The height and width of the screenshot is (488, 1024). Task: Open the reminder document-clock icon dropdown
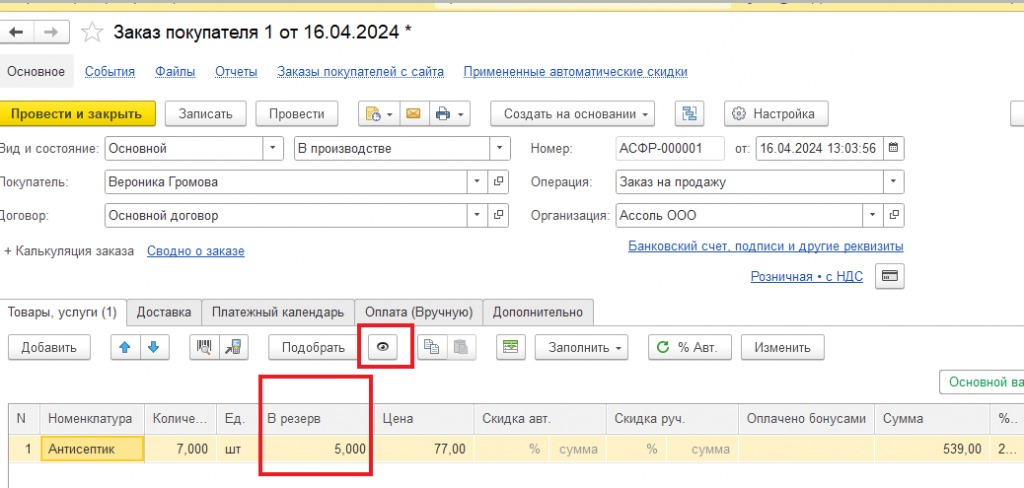coord(378,114)
